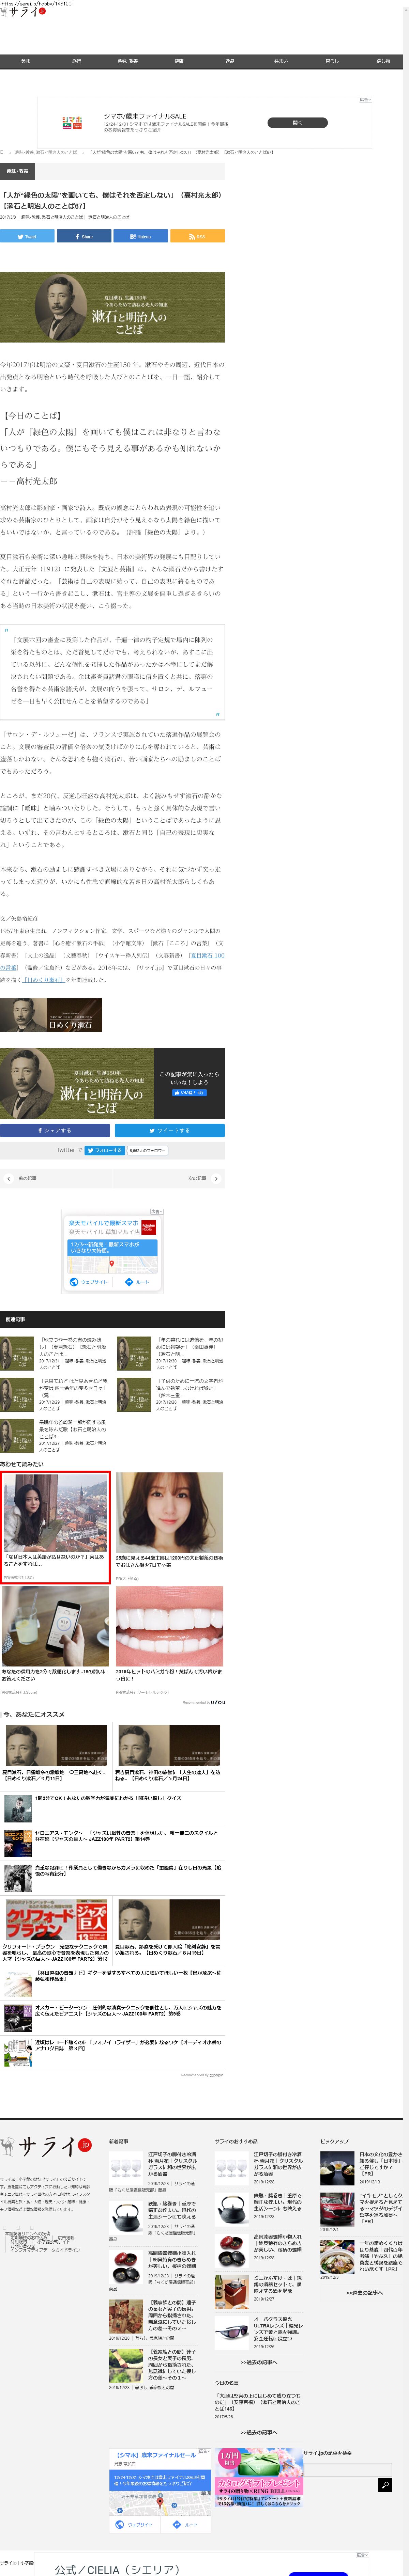Click the 趣味・教養 category tag above title
This screenshot has width=409, height=2576.
tap(18, 171)
